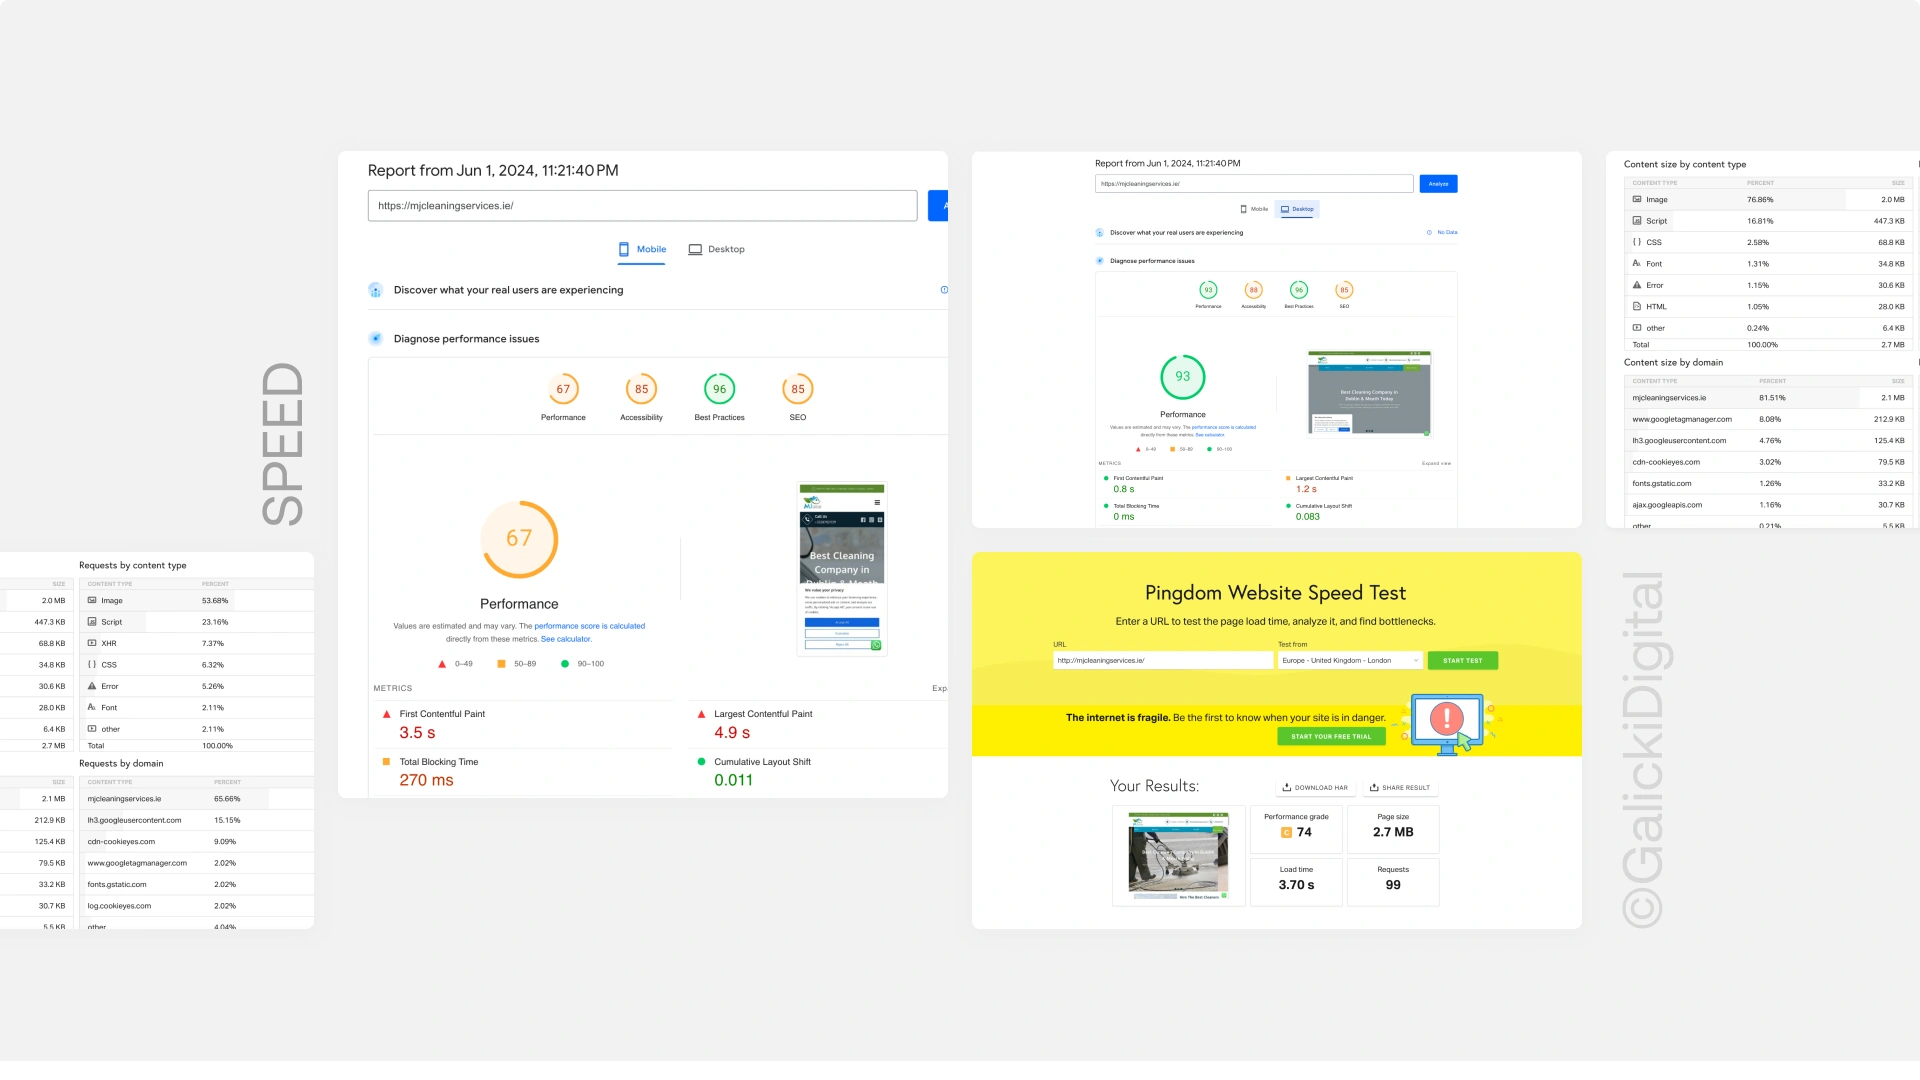Click the Cumulative Layout Shift value '0.011'

pyautogui.click(x=733, y=780)
